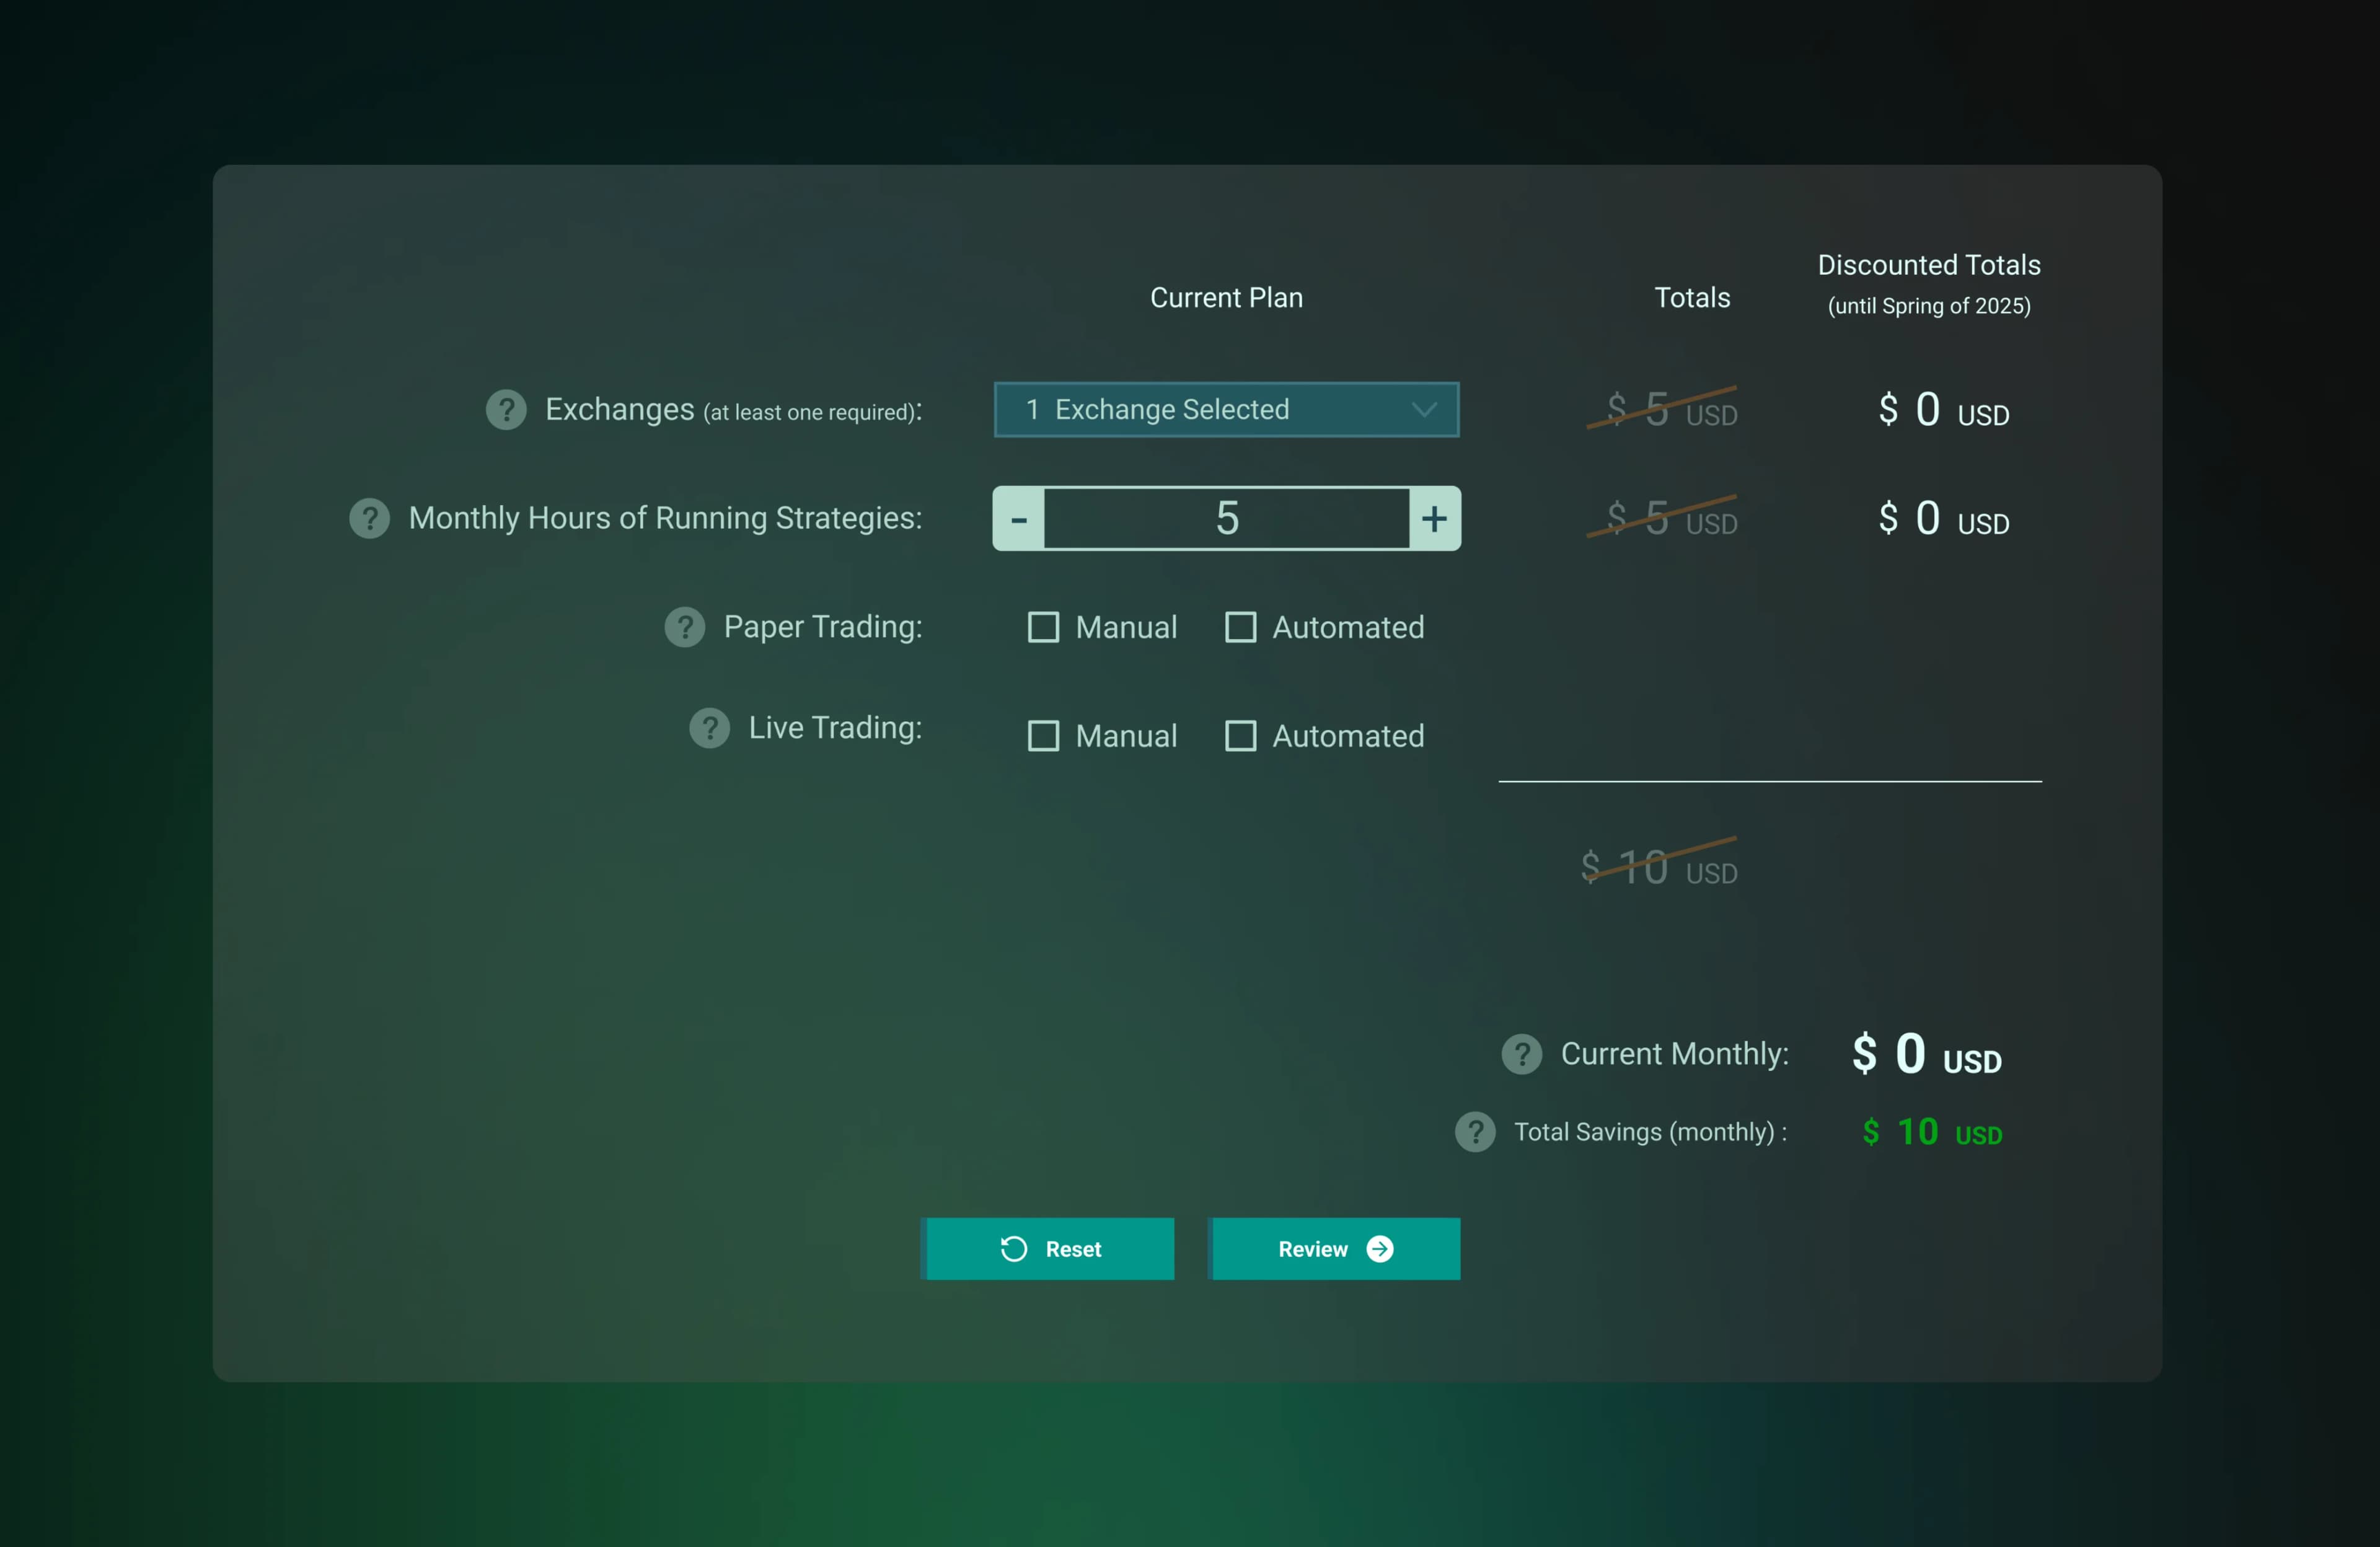Increase monthly hours with plus button
This screenshot has height=1547, width=2380.
[1434, 519]
